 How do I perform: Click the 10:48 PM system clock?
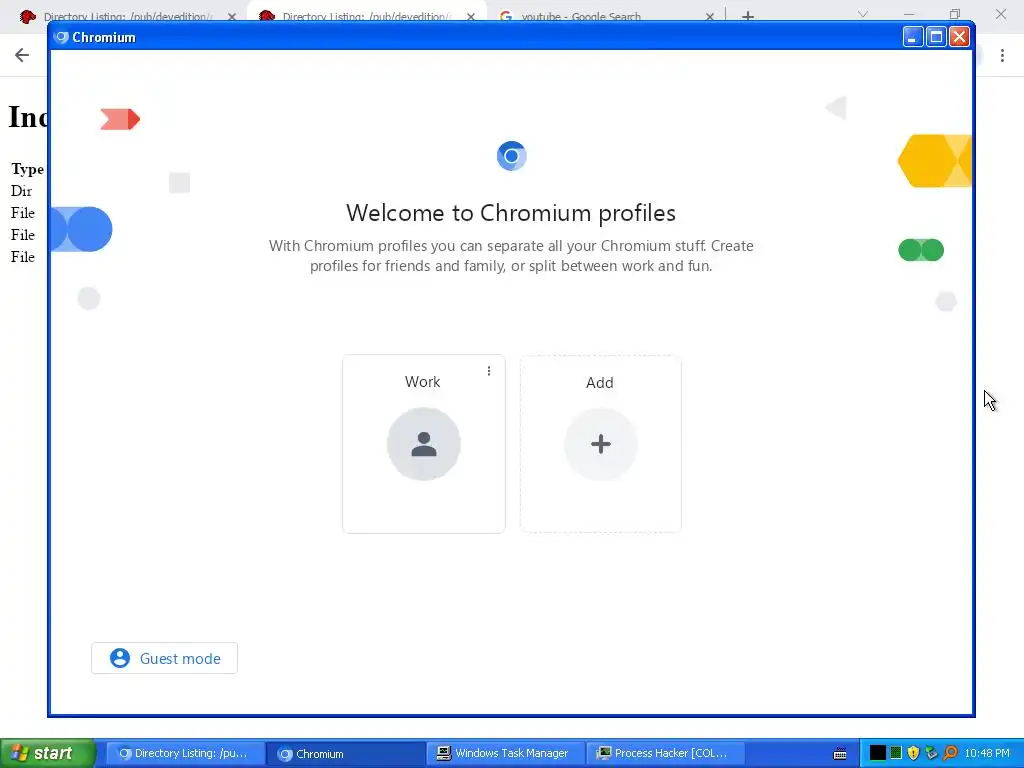[987, 753]
